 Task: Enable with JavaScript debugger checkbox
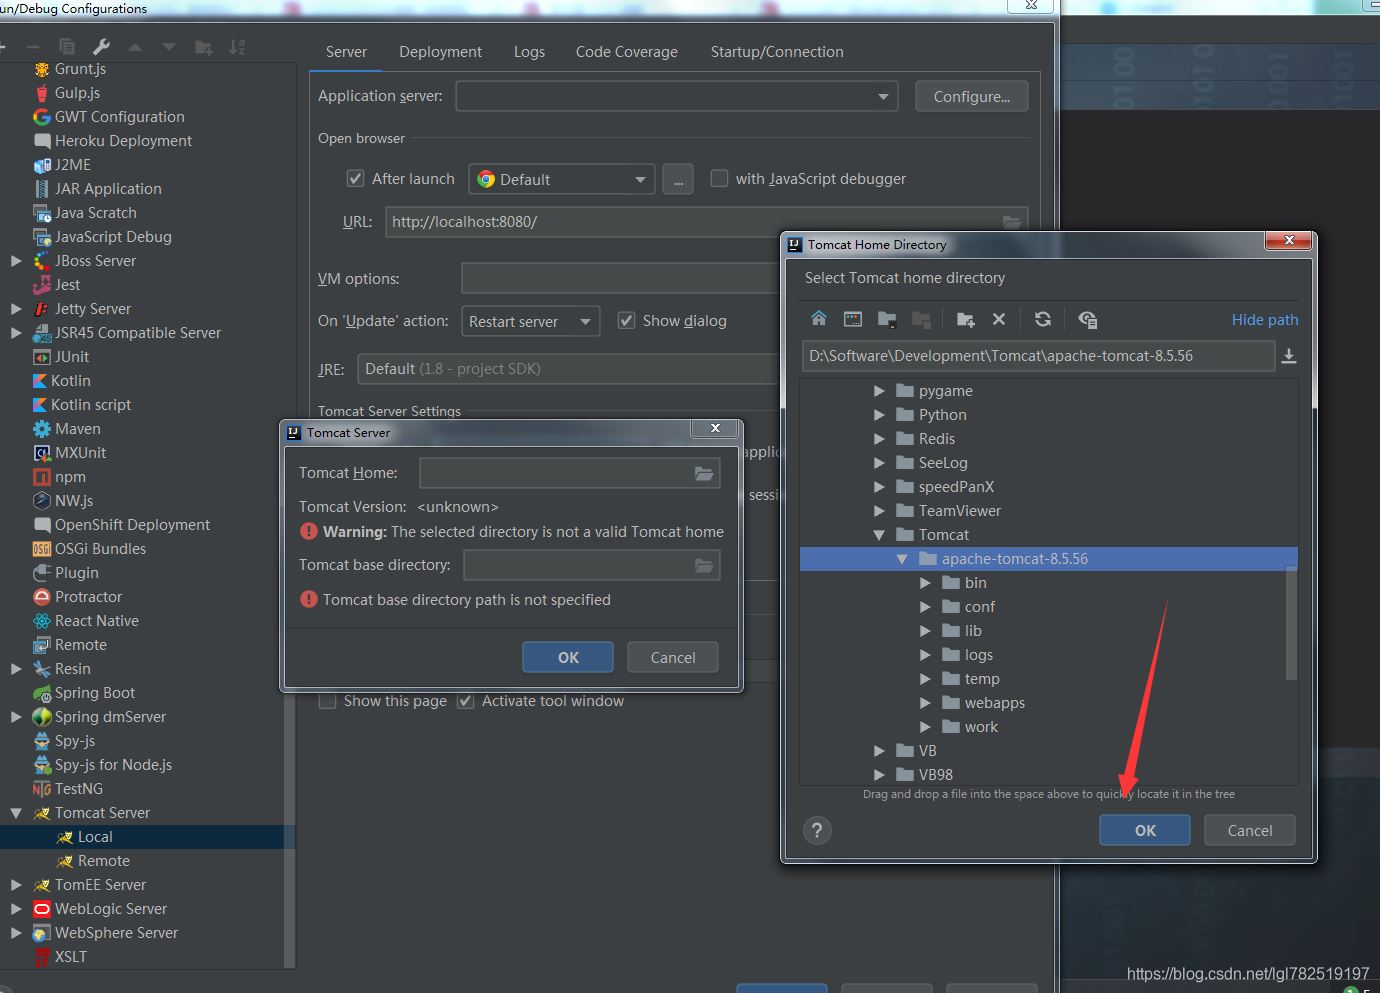[x=719, y=179]
